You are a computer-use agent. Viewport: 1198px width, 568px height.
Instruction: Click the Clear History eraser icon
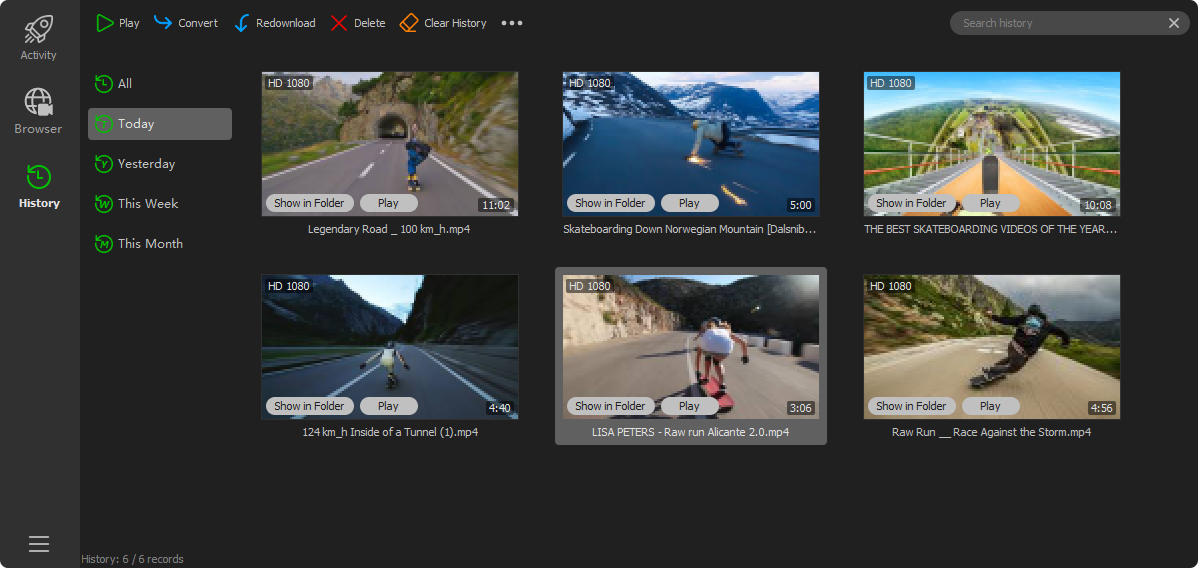coord(409,23)
